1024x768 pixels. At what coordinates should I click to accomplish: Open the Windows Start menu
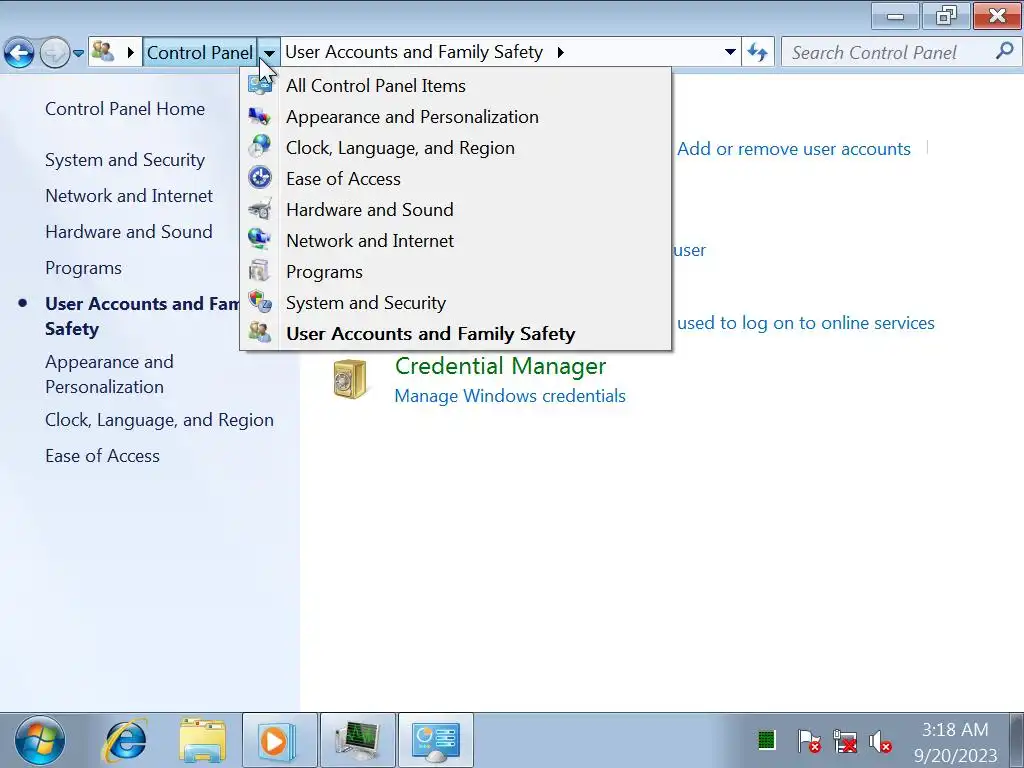pos(40,741)
